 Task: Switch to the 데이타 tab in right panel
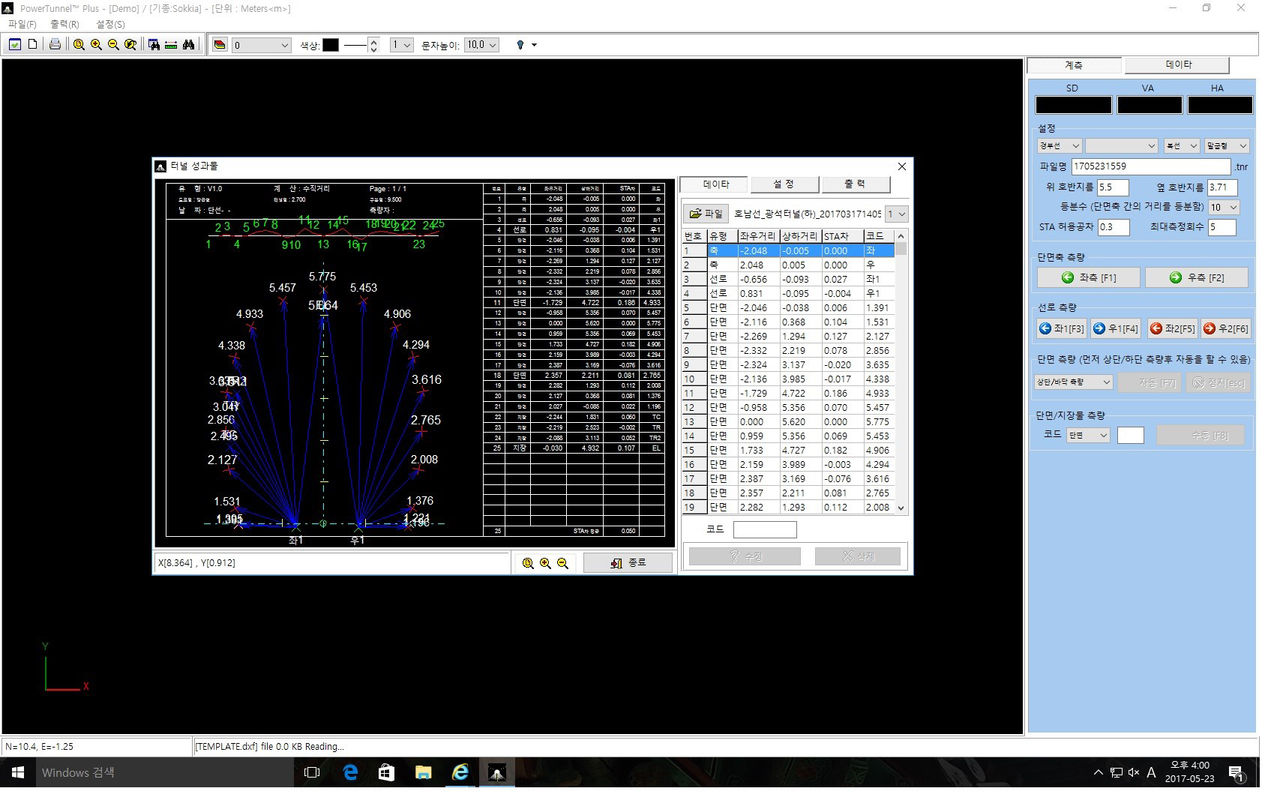click(1179, 65)
